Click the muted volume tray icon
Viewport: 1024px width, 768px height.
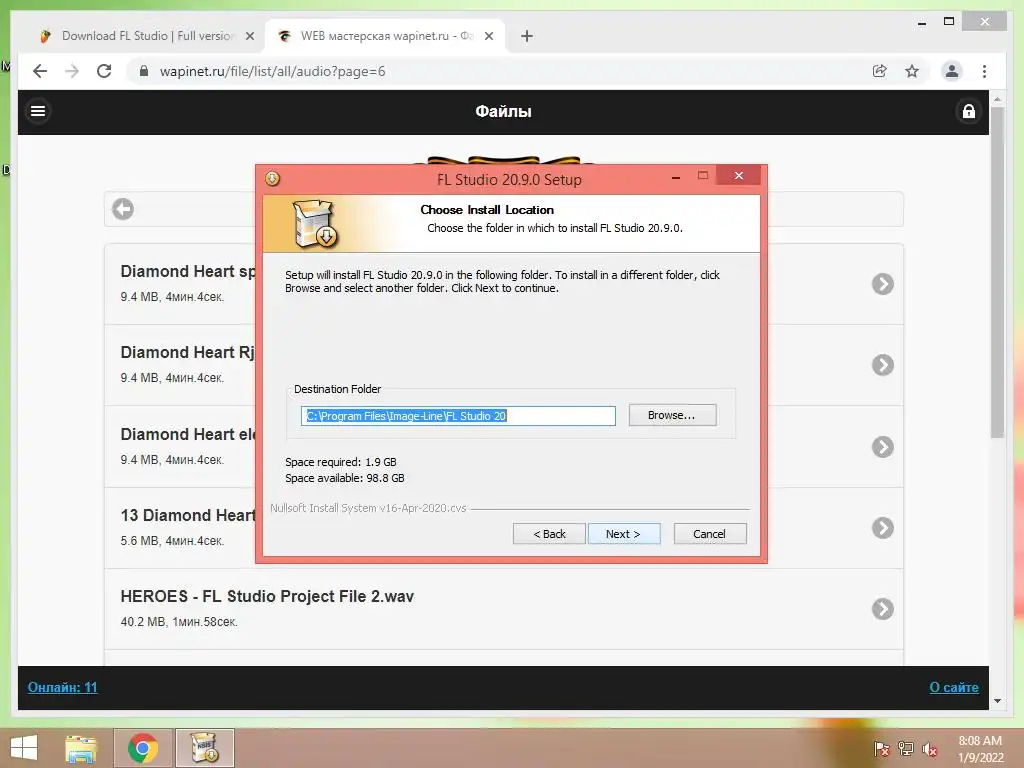930,748
